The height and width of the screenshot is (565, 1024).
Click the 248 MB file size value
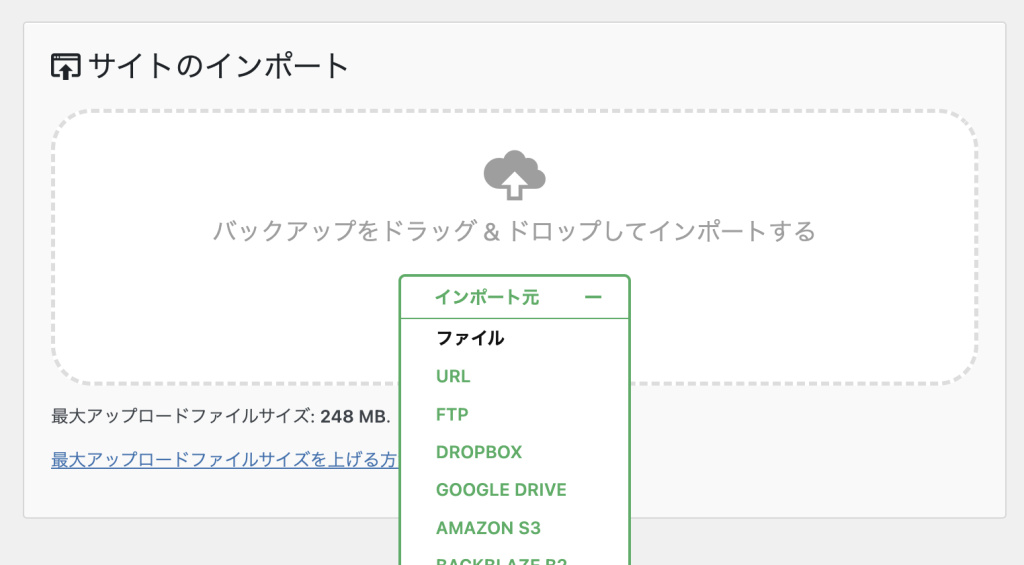point(354,416)
